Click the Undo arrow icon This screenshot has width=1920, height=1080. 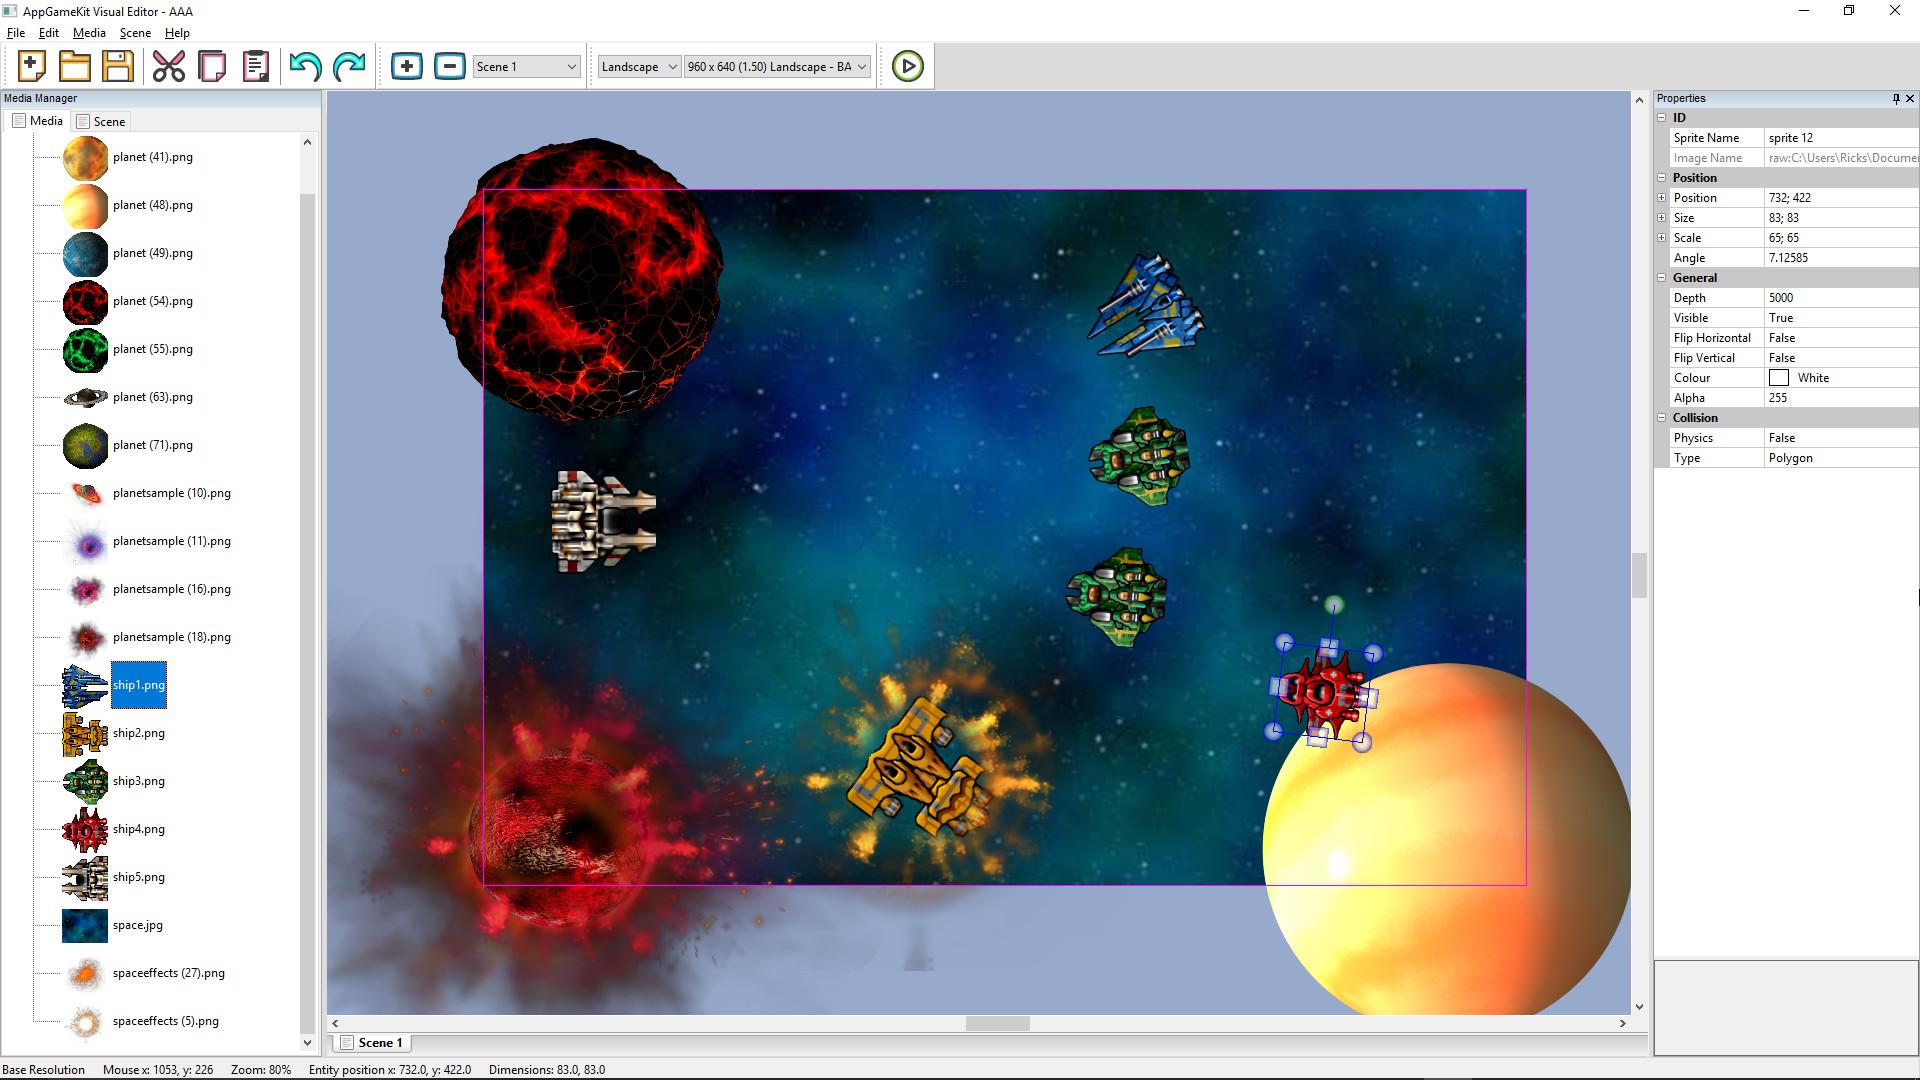coord(305,66)
